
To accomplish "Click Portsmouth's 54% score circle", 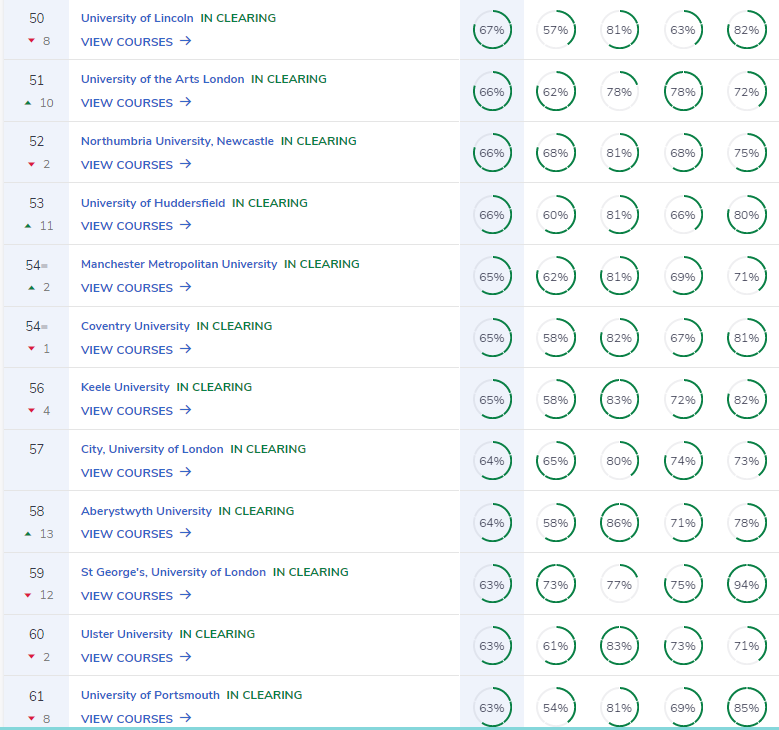I will point(555,708).
